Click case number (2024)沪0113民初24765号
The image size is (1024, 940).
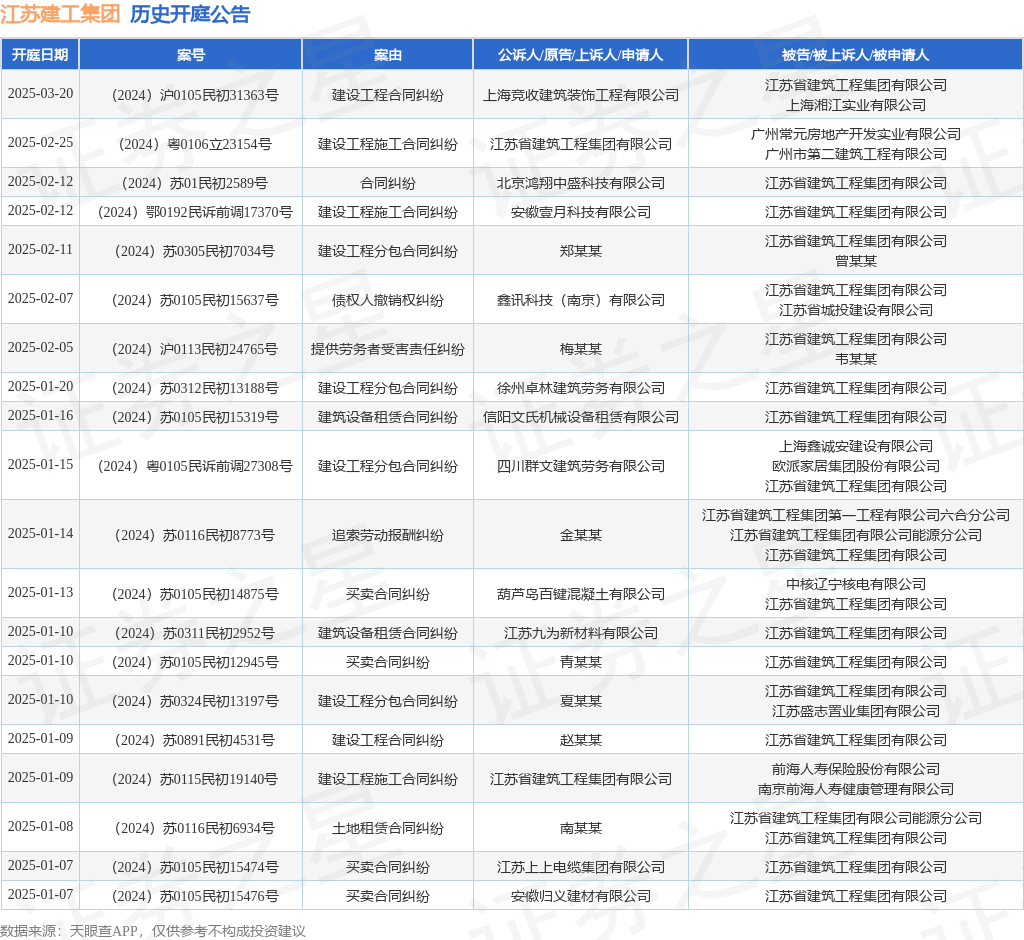195,349
